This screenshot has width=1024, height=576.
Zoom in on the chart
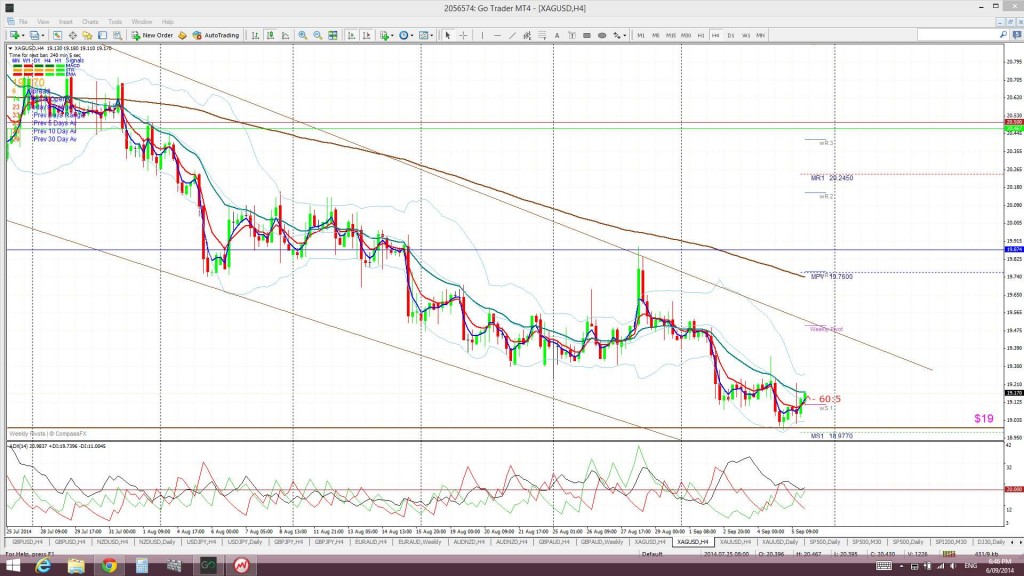tap(302, 35)
